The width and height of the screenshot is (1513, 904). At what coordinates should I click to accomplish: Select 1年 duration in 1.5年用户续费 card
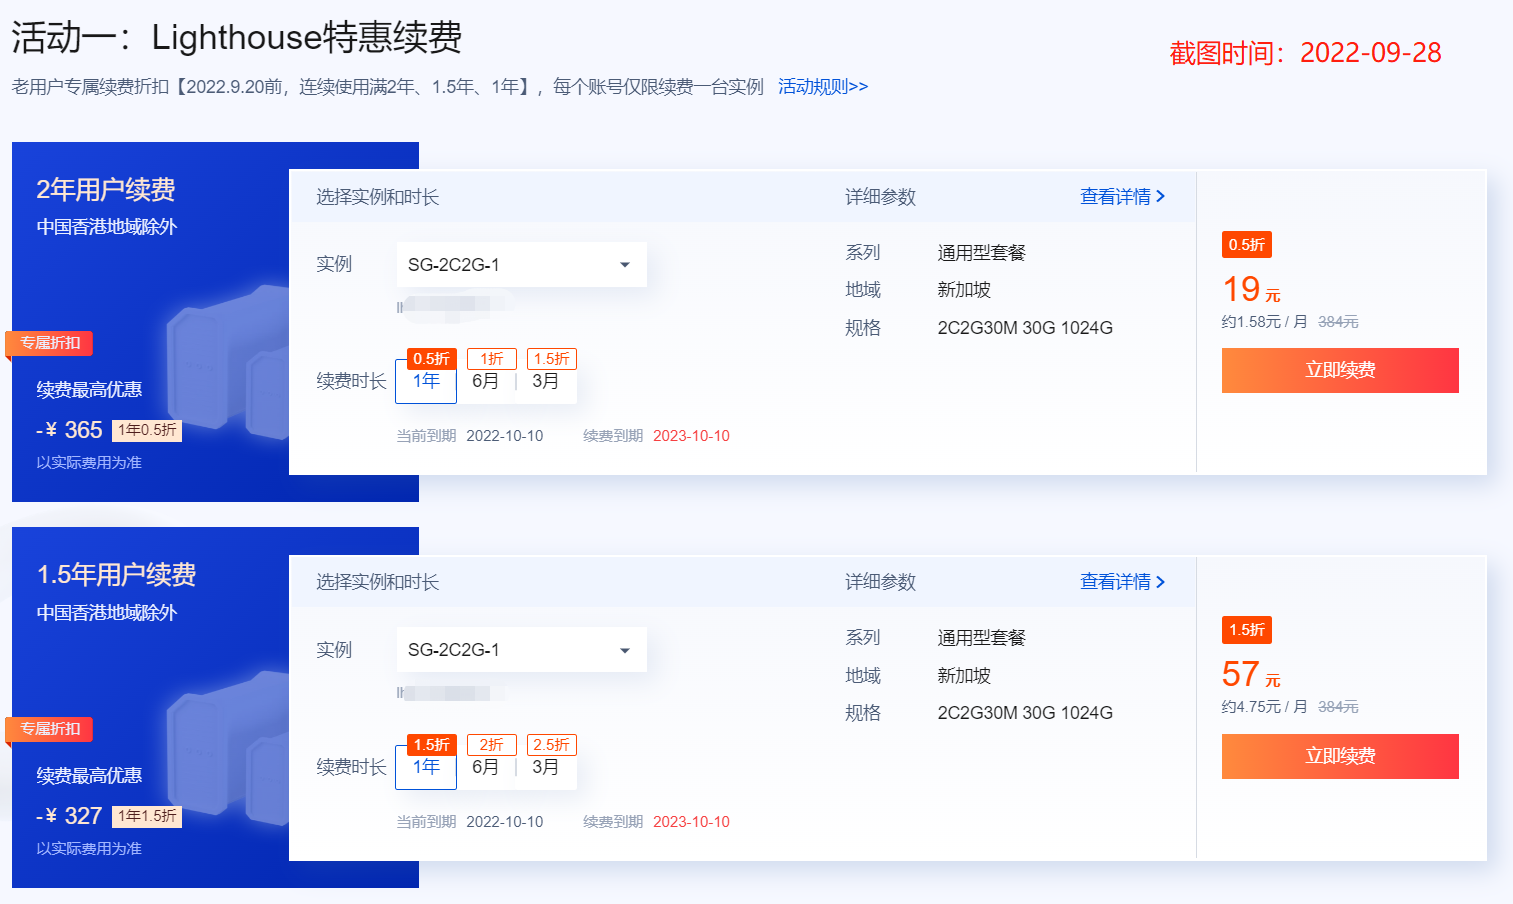pyautogui.click(x=426, y=767)
